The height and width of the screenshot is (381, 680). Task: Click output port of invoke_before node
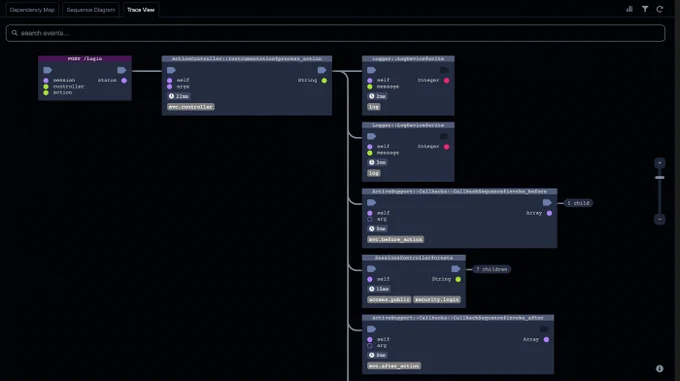tap(547, 203)
